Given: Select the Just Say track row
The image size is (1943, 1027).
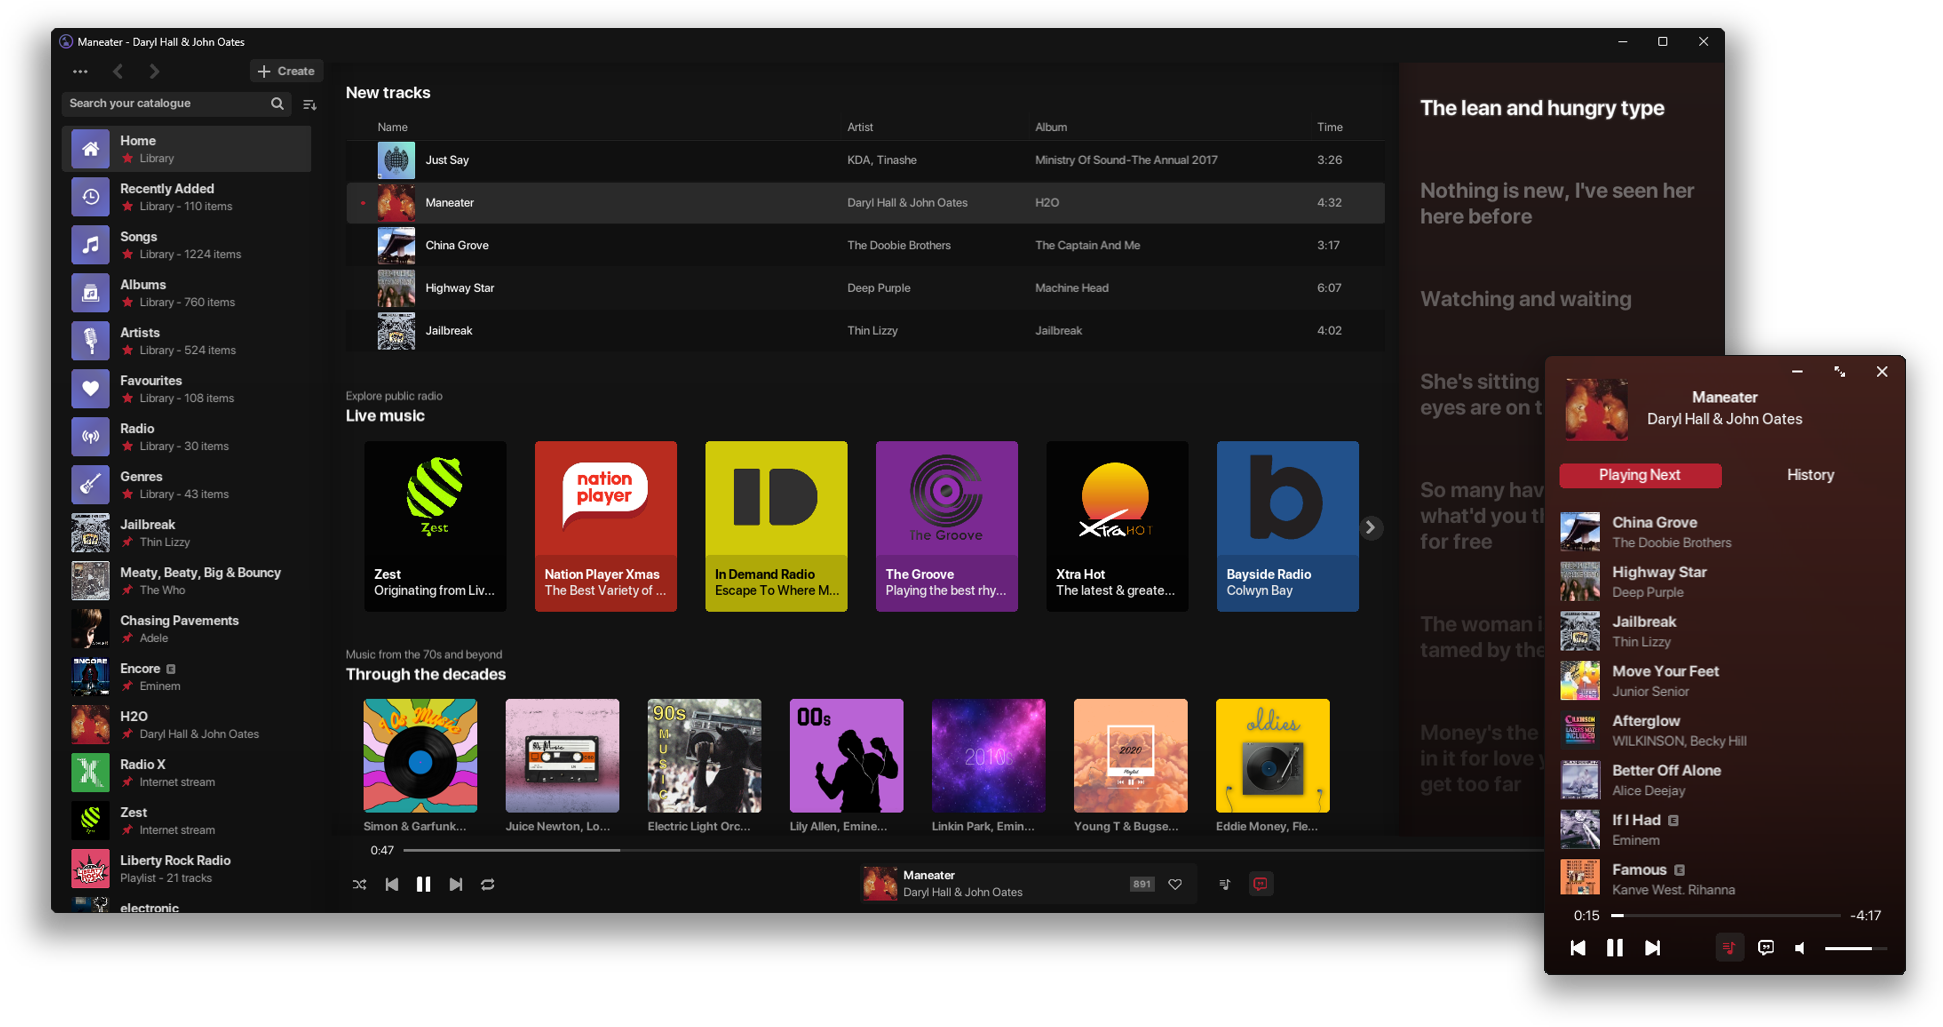Looking at the screenshot, I should point(865,160).
